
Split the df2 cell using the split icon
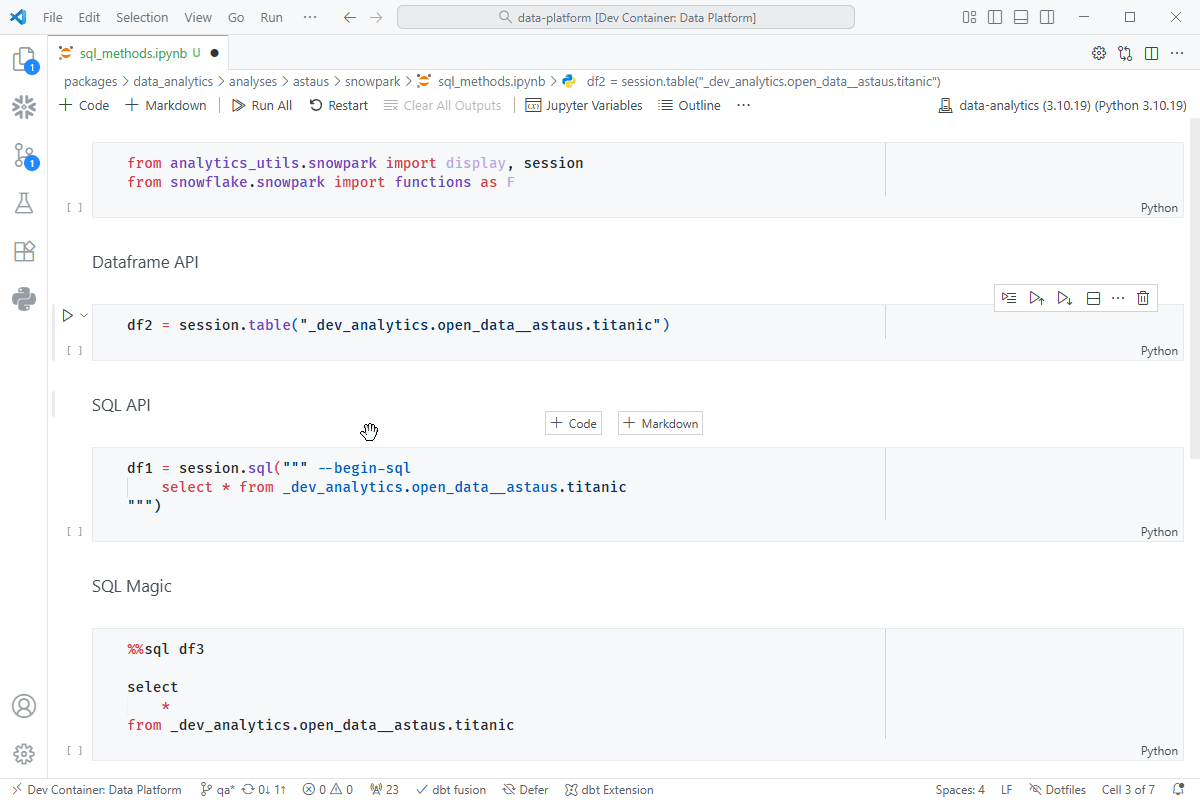(1092, 297)
